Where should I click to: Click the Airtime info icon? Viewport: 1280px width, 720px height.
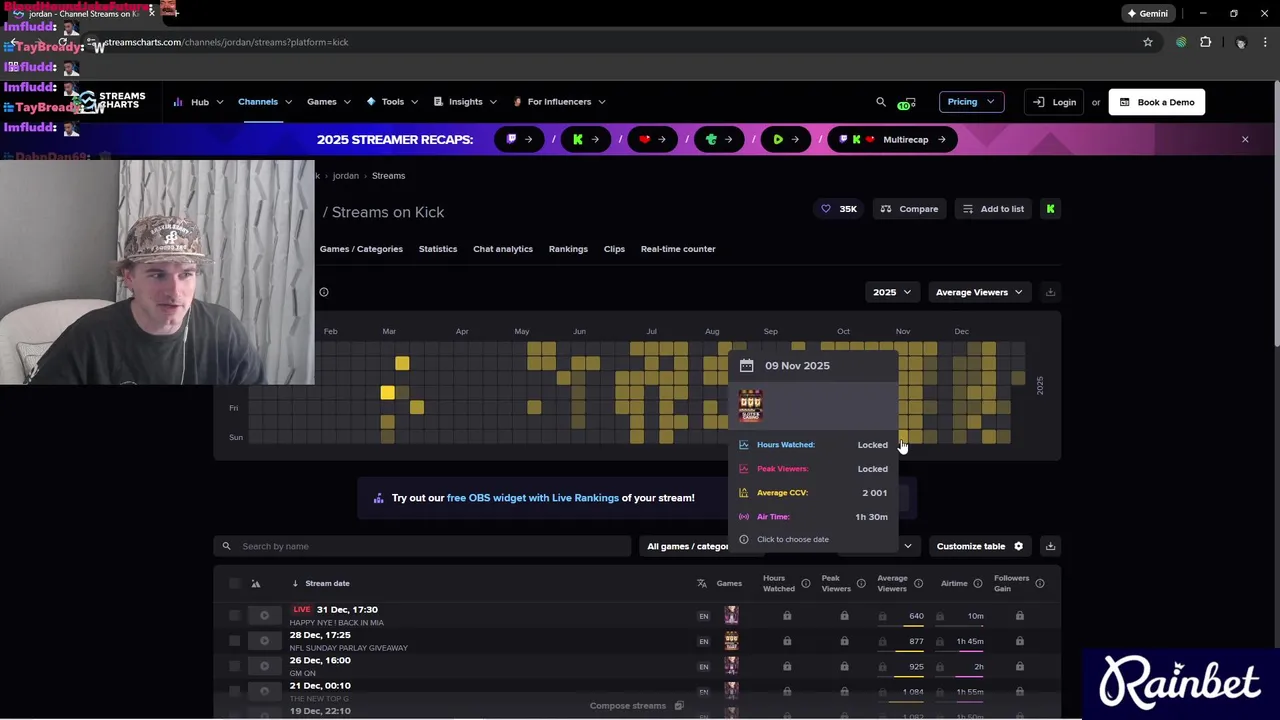(977, 583)
